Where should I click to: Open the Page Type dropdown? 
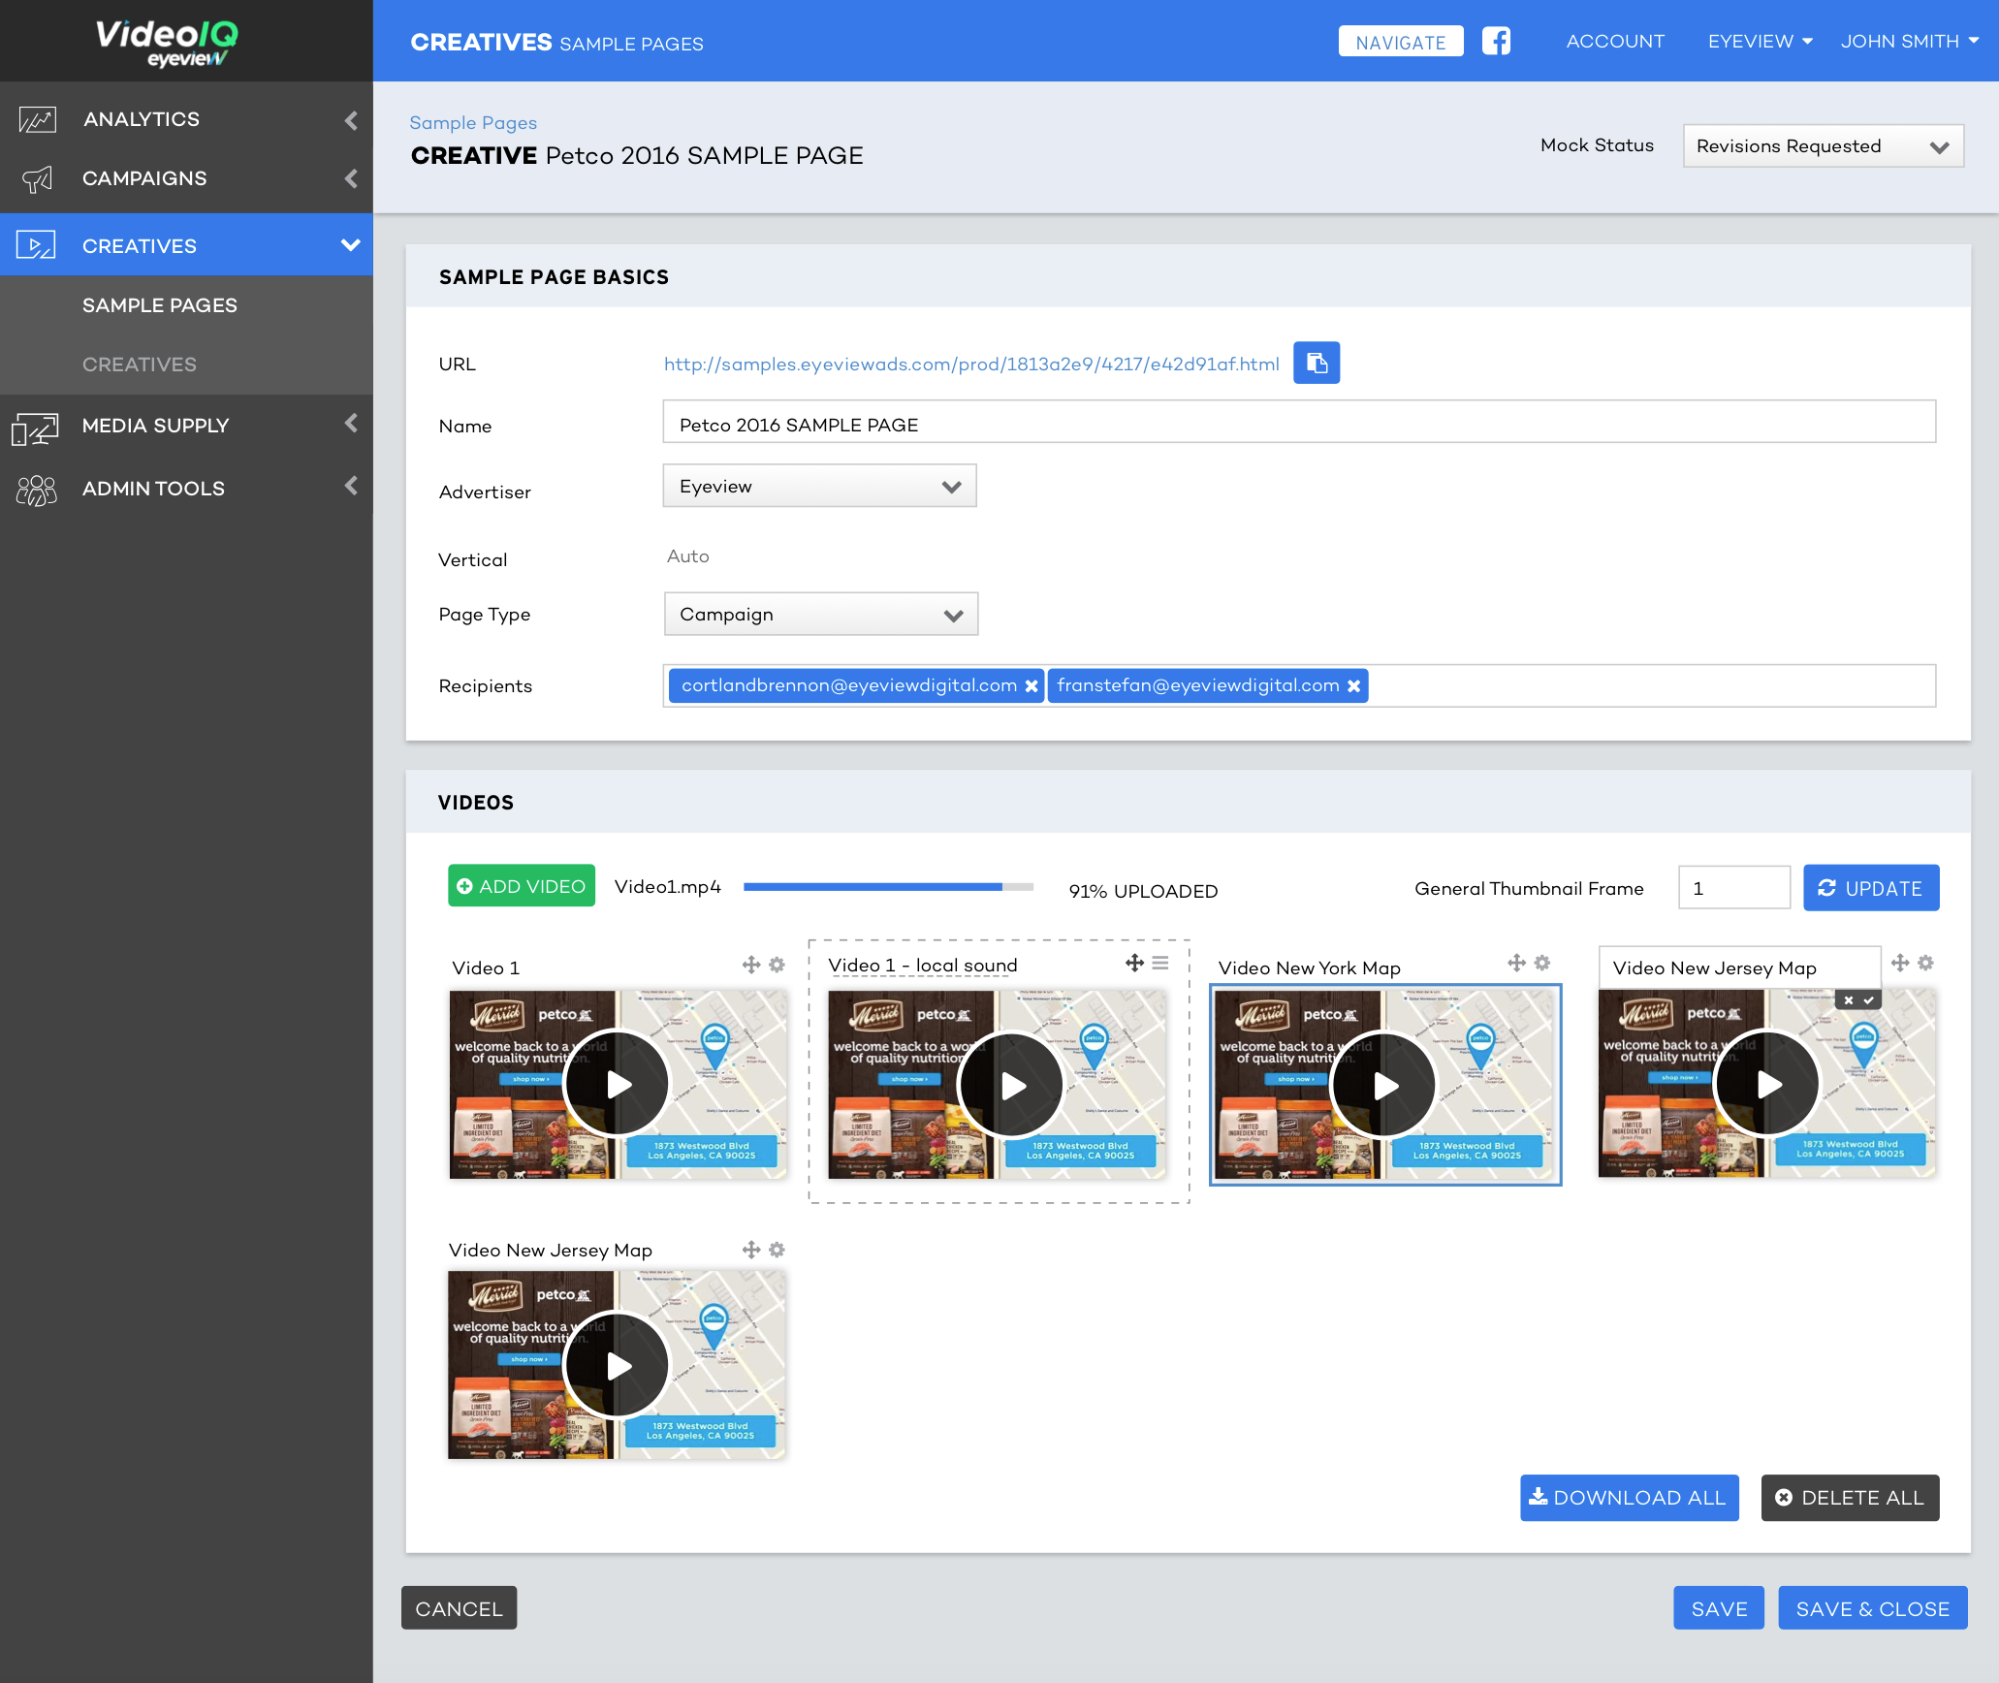coord(820,614)
